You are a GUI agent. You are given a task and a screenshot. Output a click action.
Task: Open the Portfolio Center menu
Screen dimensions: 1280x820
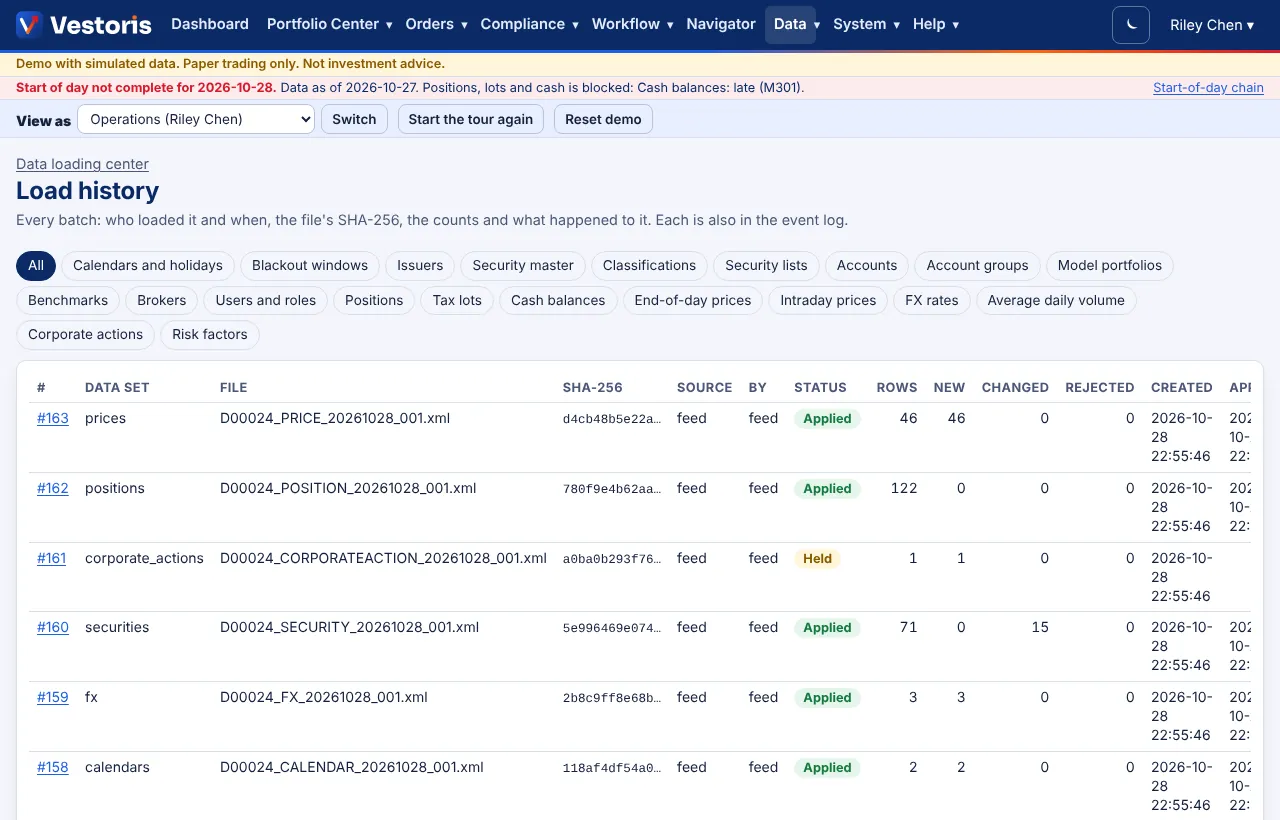[329, 24]
